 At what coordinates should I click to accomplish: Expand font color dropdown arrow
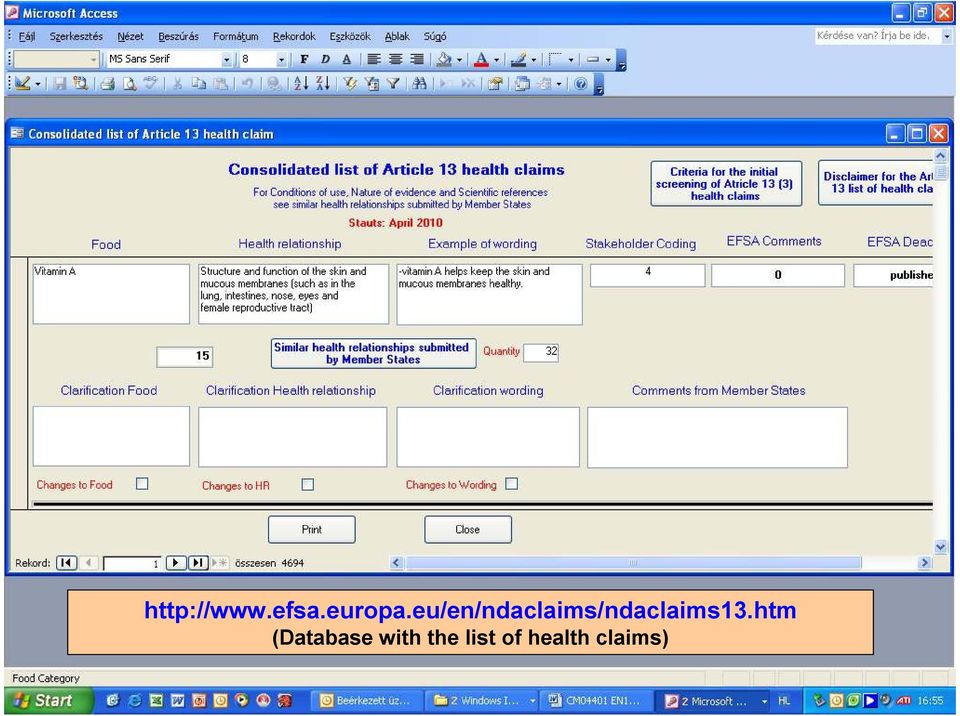pyautogui.click(x=497, y=59)
